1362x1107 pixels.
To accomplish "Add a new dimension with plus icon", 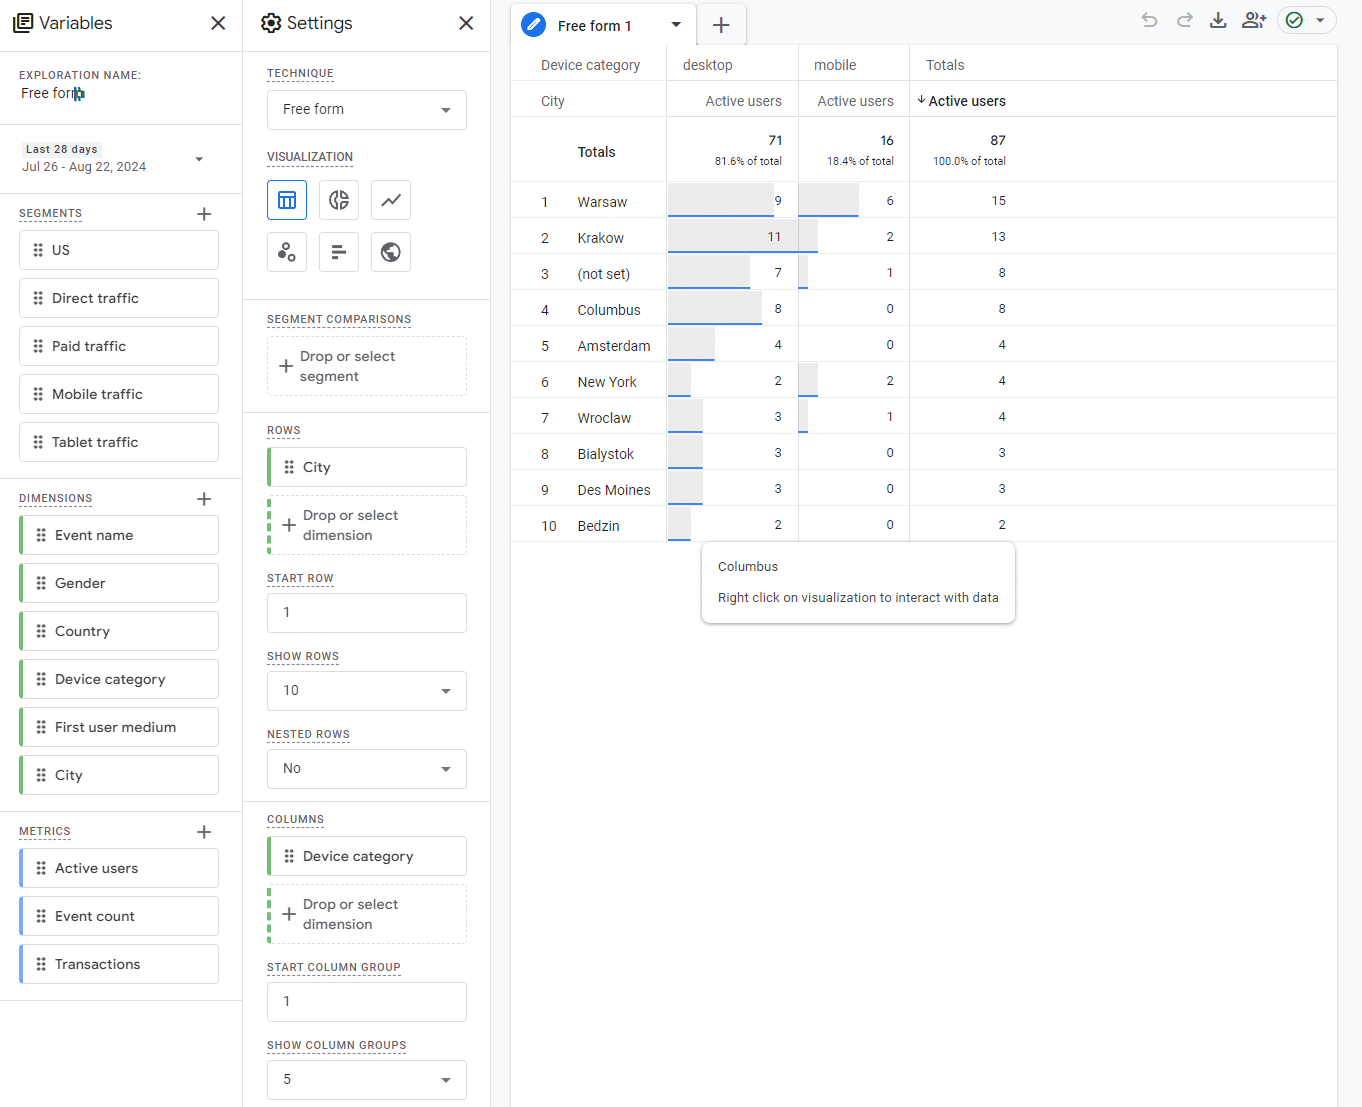I will click(204, 499).
